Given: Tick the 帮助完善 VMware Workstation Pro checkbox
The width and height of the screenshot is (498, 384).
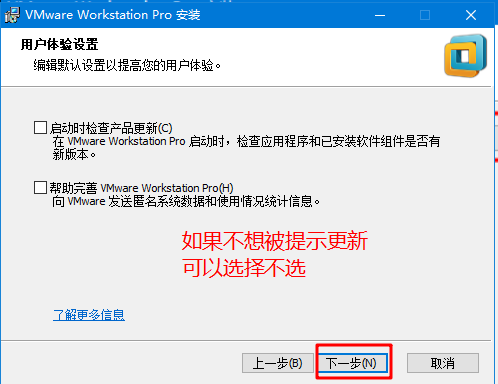Looking at the screenshot, I should (x=40, y=188).
